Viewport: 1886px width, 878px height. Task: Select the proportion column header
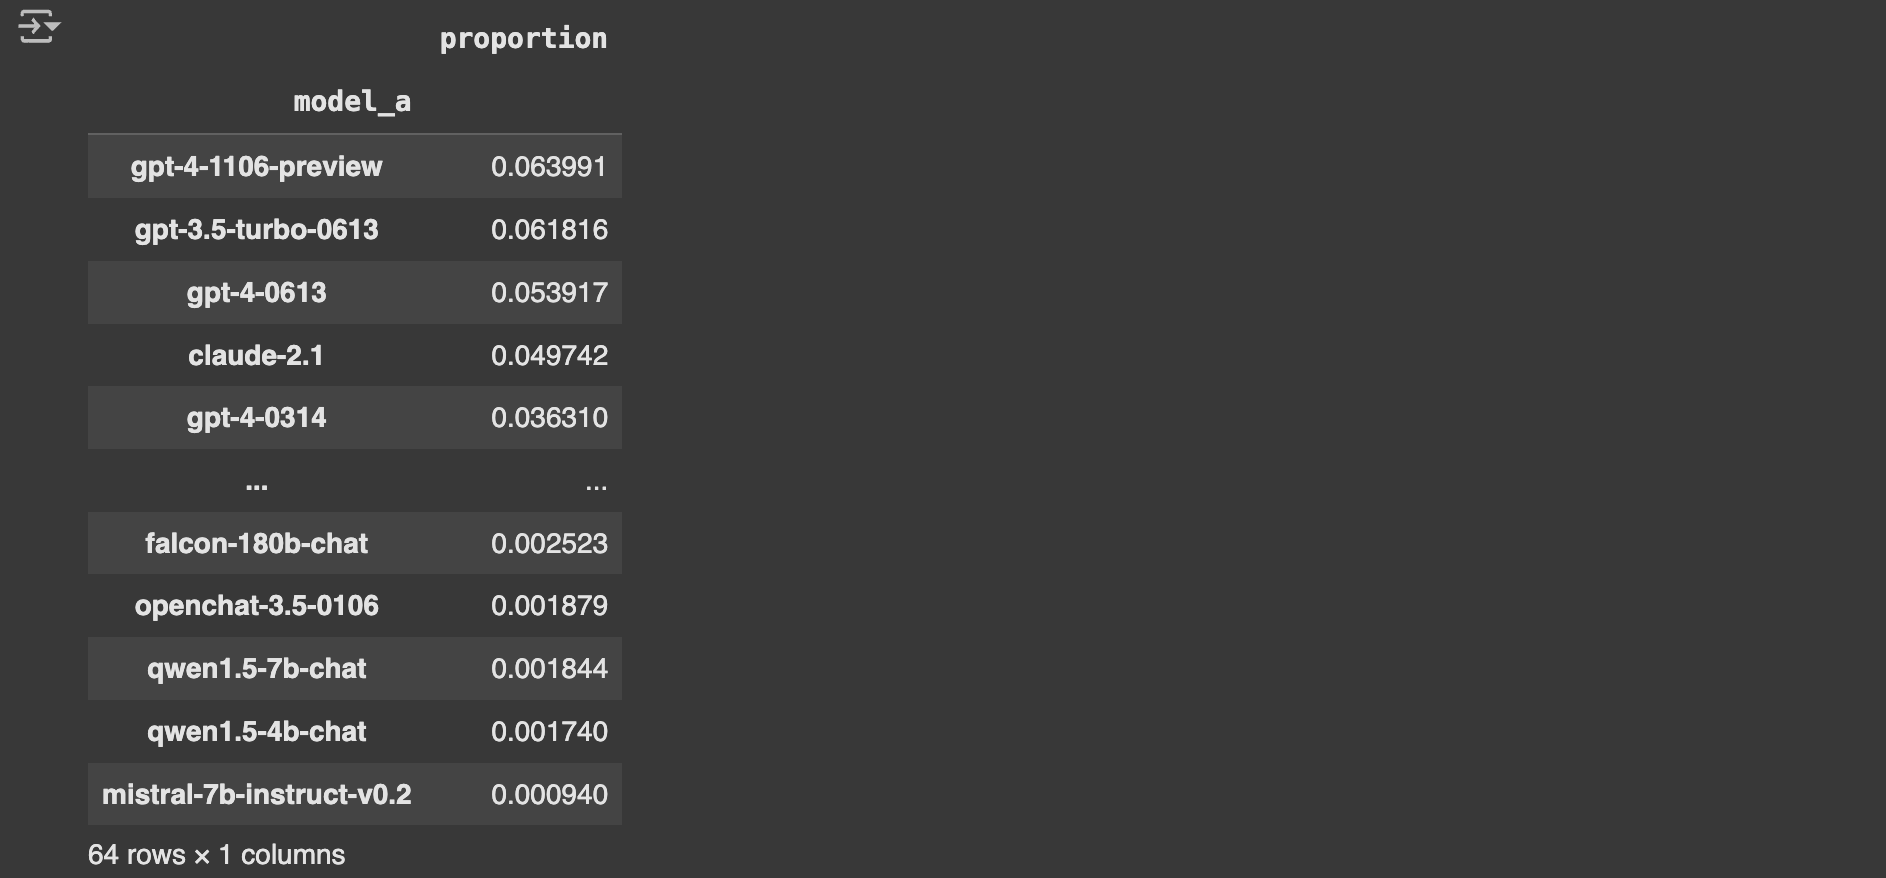pos(523,38)
